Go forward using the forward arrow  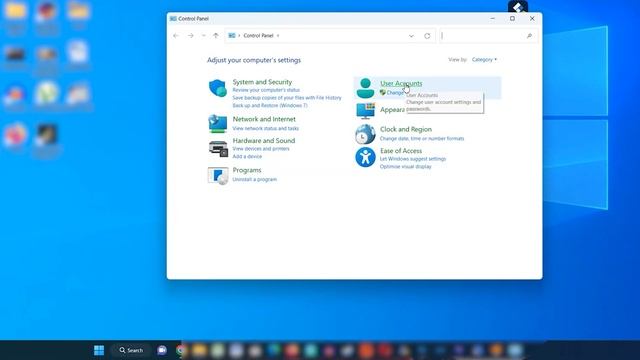click(x=191, y=36)
